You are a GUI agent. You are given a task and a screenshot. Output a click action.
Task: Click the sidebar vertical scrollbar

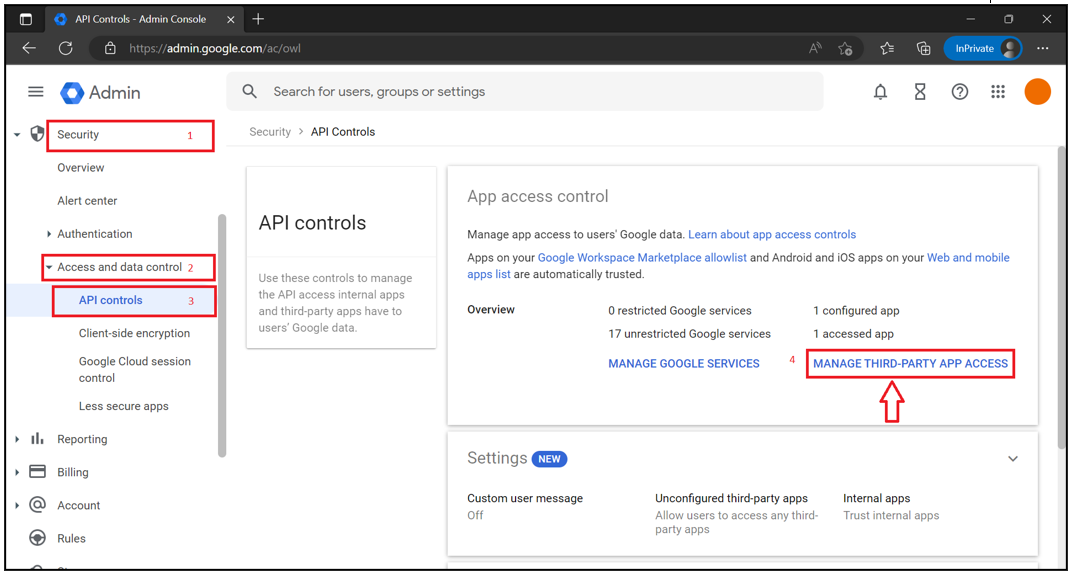pos(221,335)
